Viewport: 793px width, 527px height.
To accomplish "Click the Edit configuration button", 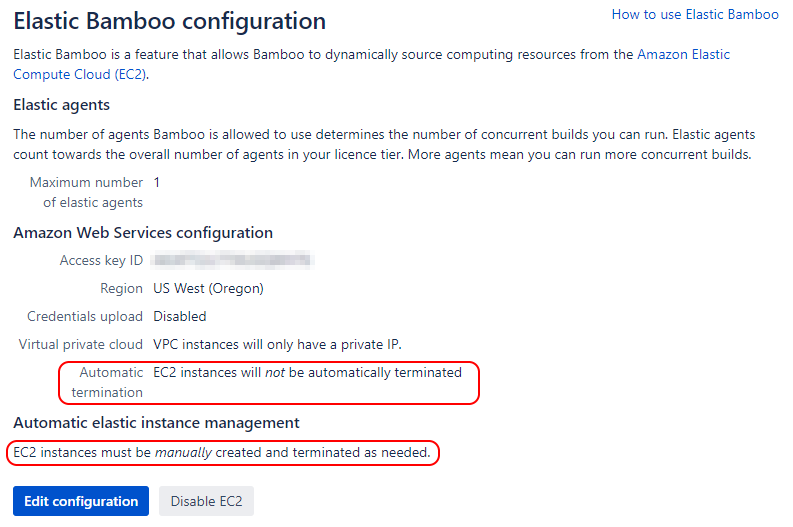I will point(81,501).
